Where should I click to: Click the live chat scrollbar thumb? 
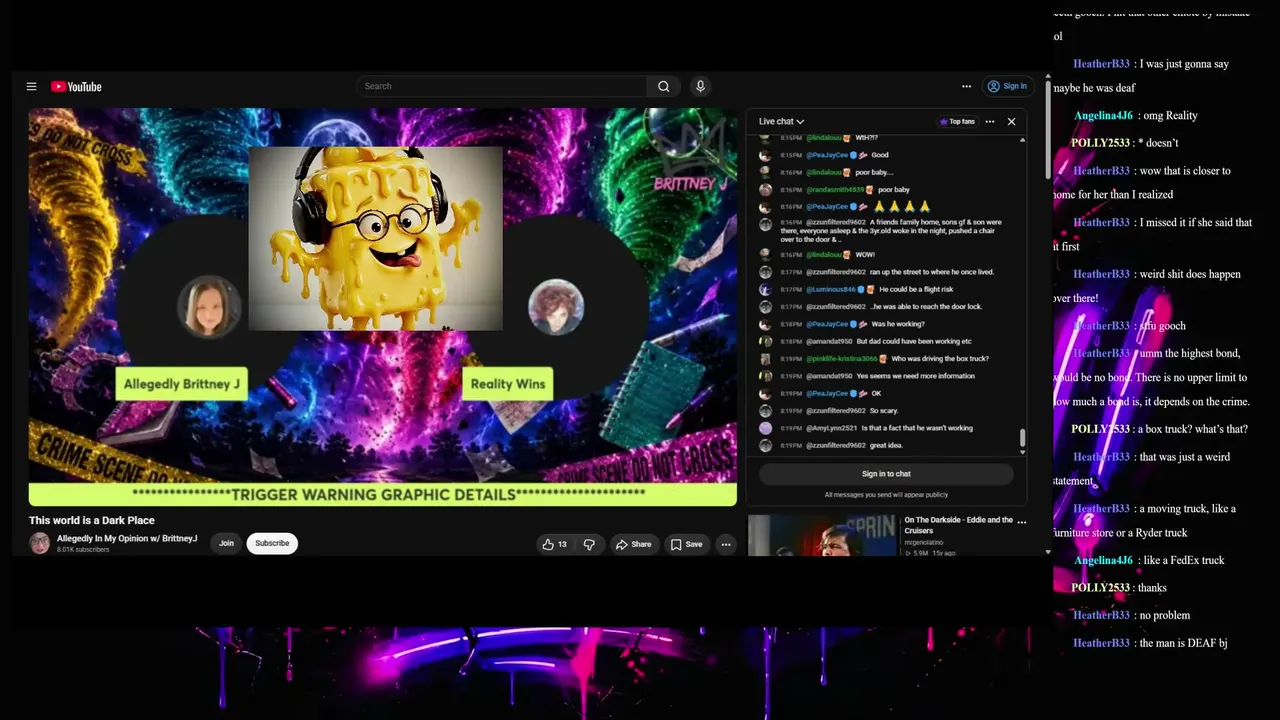point(1022,438)
